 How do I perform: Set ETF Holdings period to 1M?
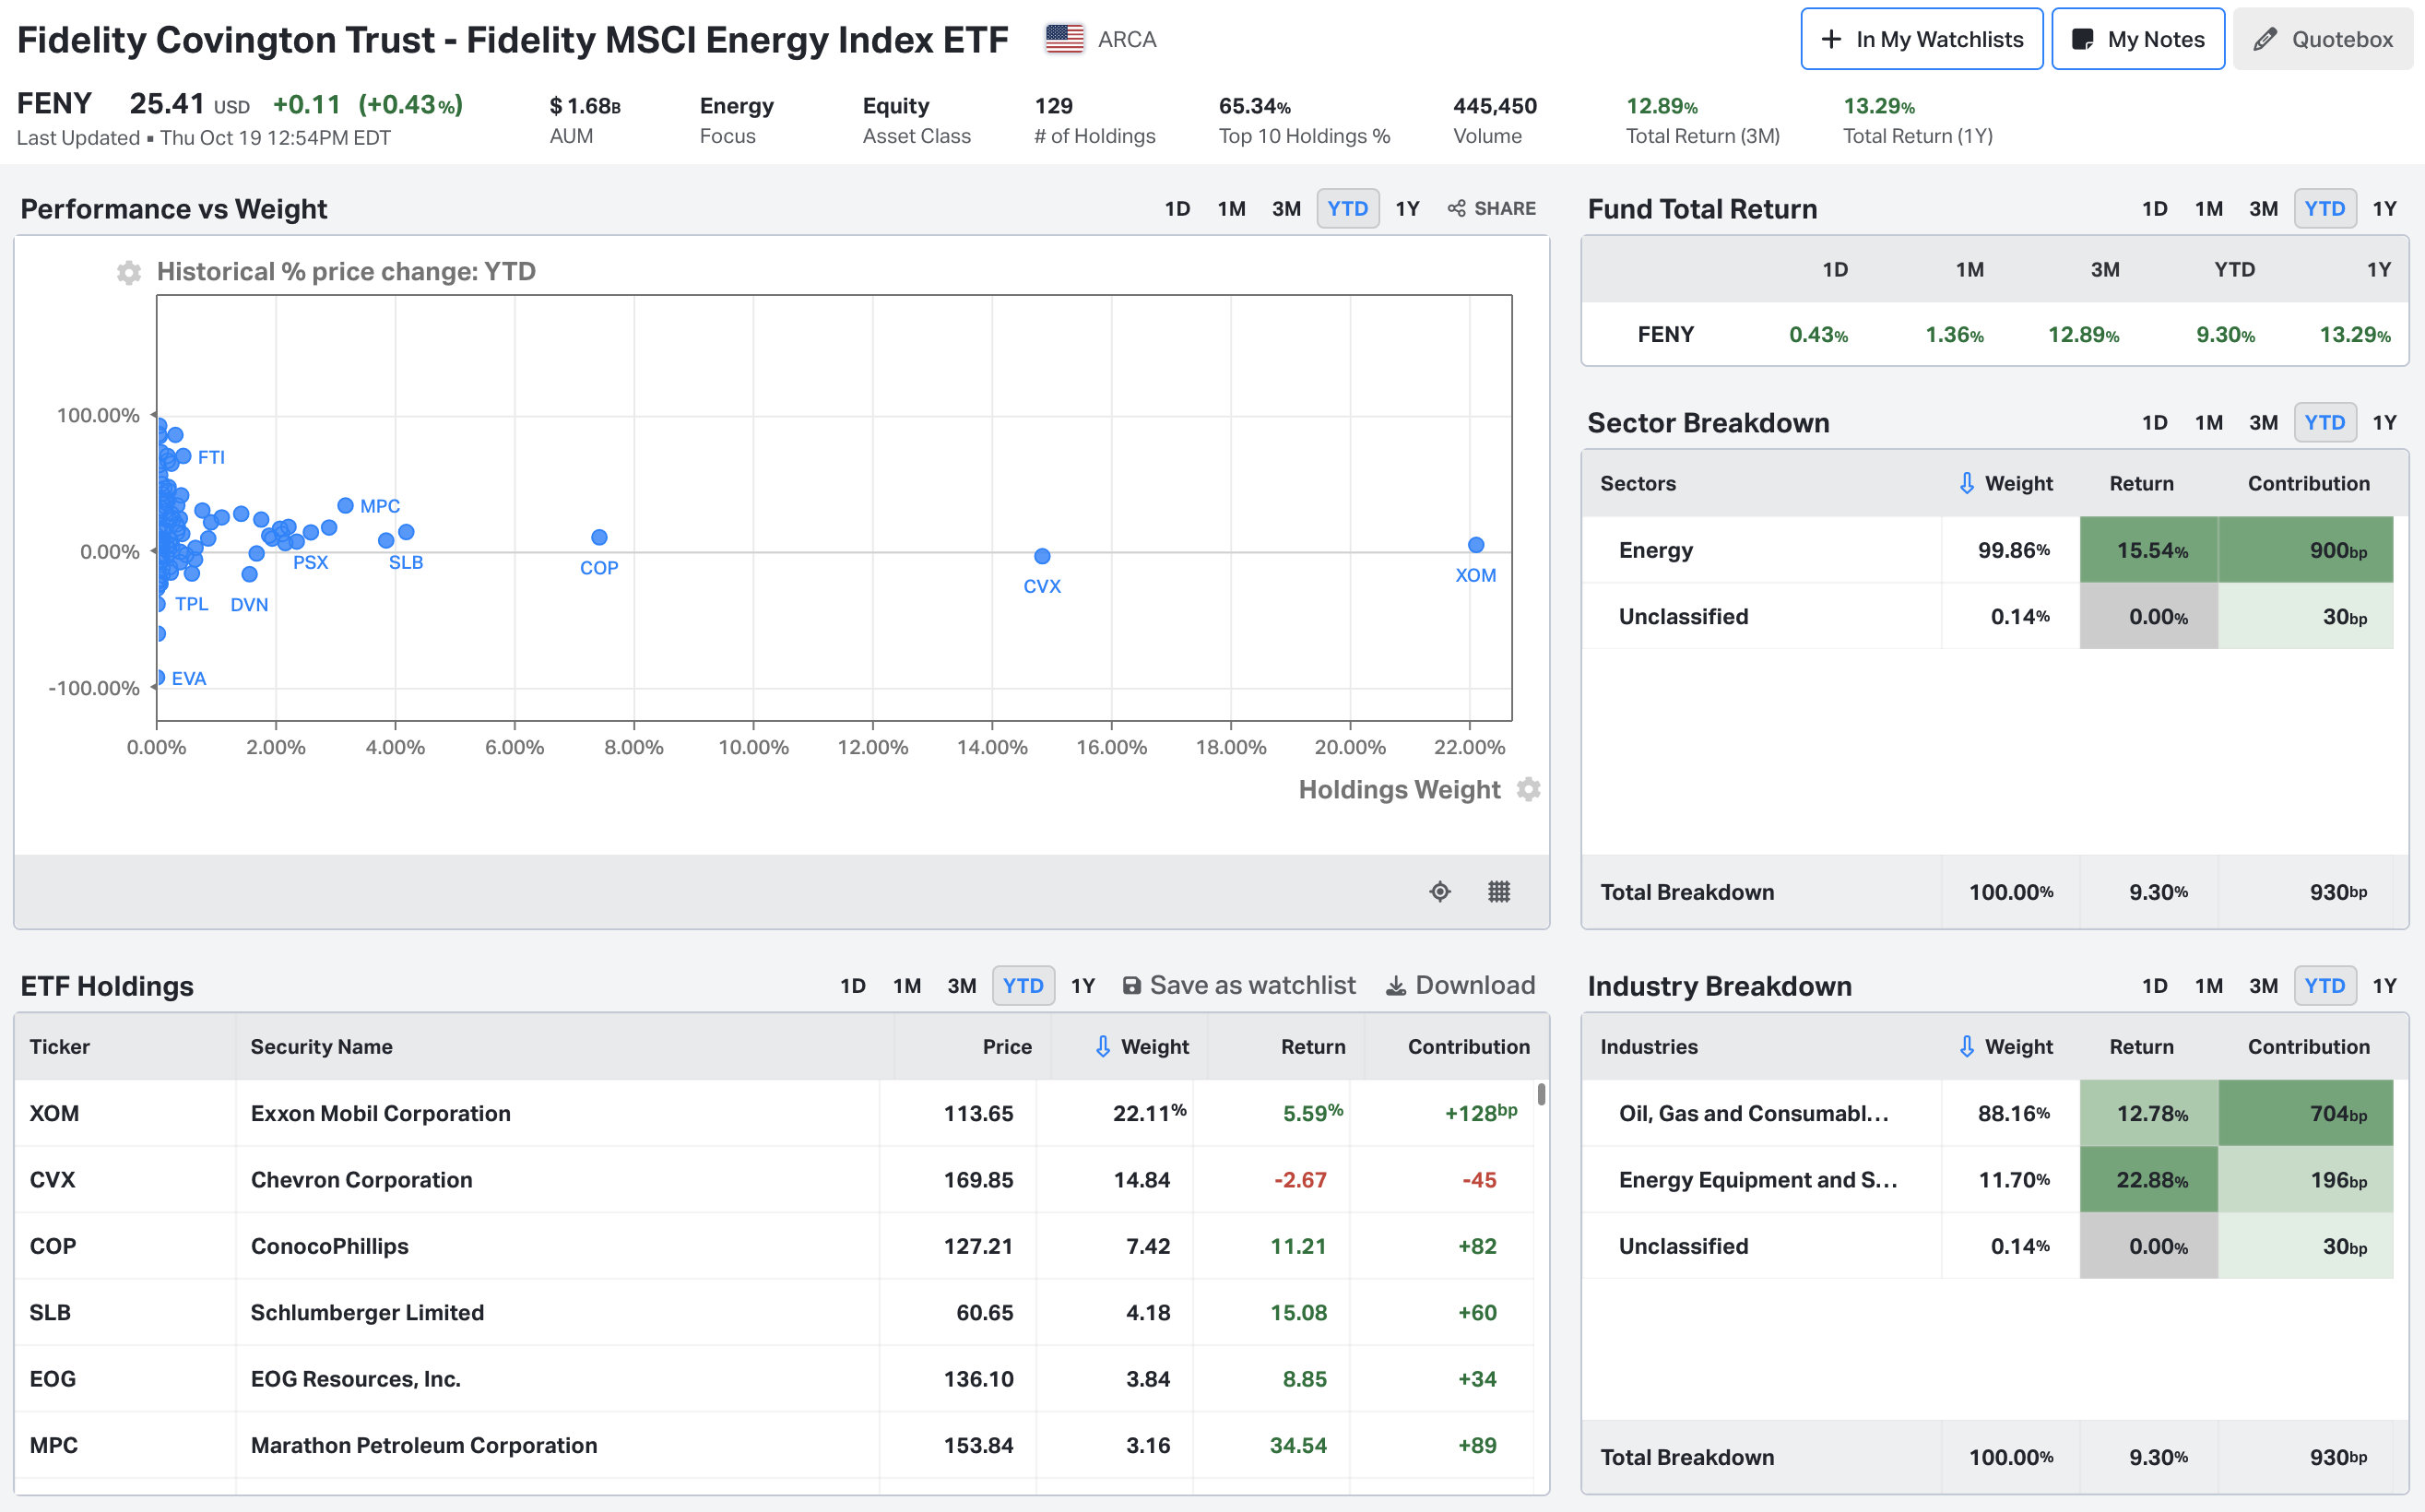[906, 985]
